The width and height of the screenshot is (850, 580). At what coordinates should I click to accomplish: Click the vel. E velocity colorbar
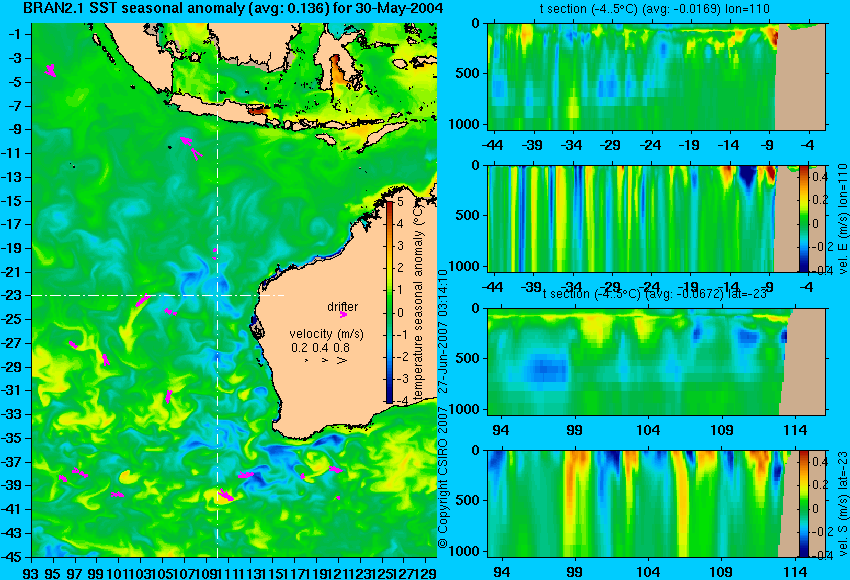pos(804,218)
